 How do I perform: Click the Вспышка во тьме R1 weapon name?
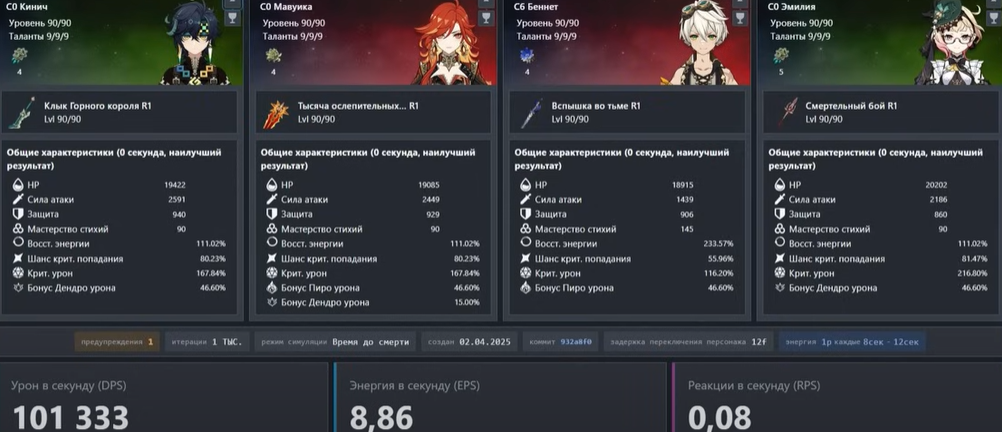tap(596, 106)
